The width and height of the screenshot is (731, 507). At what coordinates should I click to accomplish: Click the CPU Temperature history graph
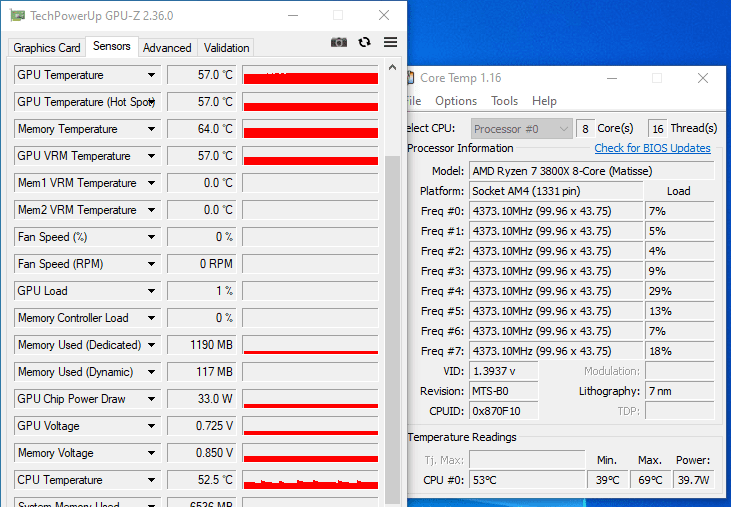tap(310, 480)
